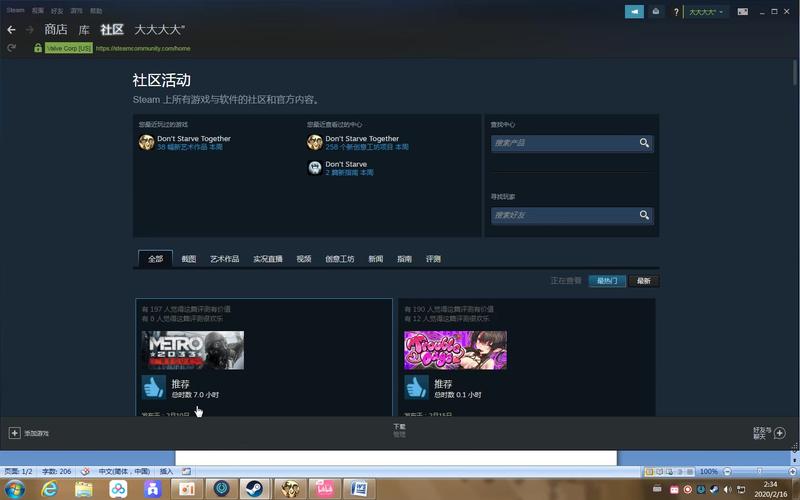The width and height of the screenshot is (800, 500).
Task: Open the 大大大大 profile section
Action: 160,30
